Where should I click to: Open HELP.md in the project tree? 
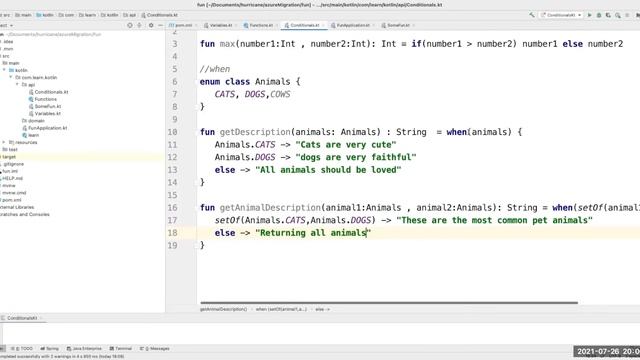point(12,178)
